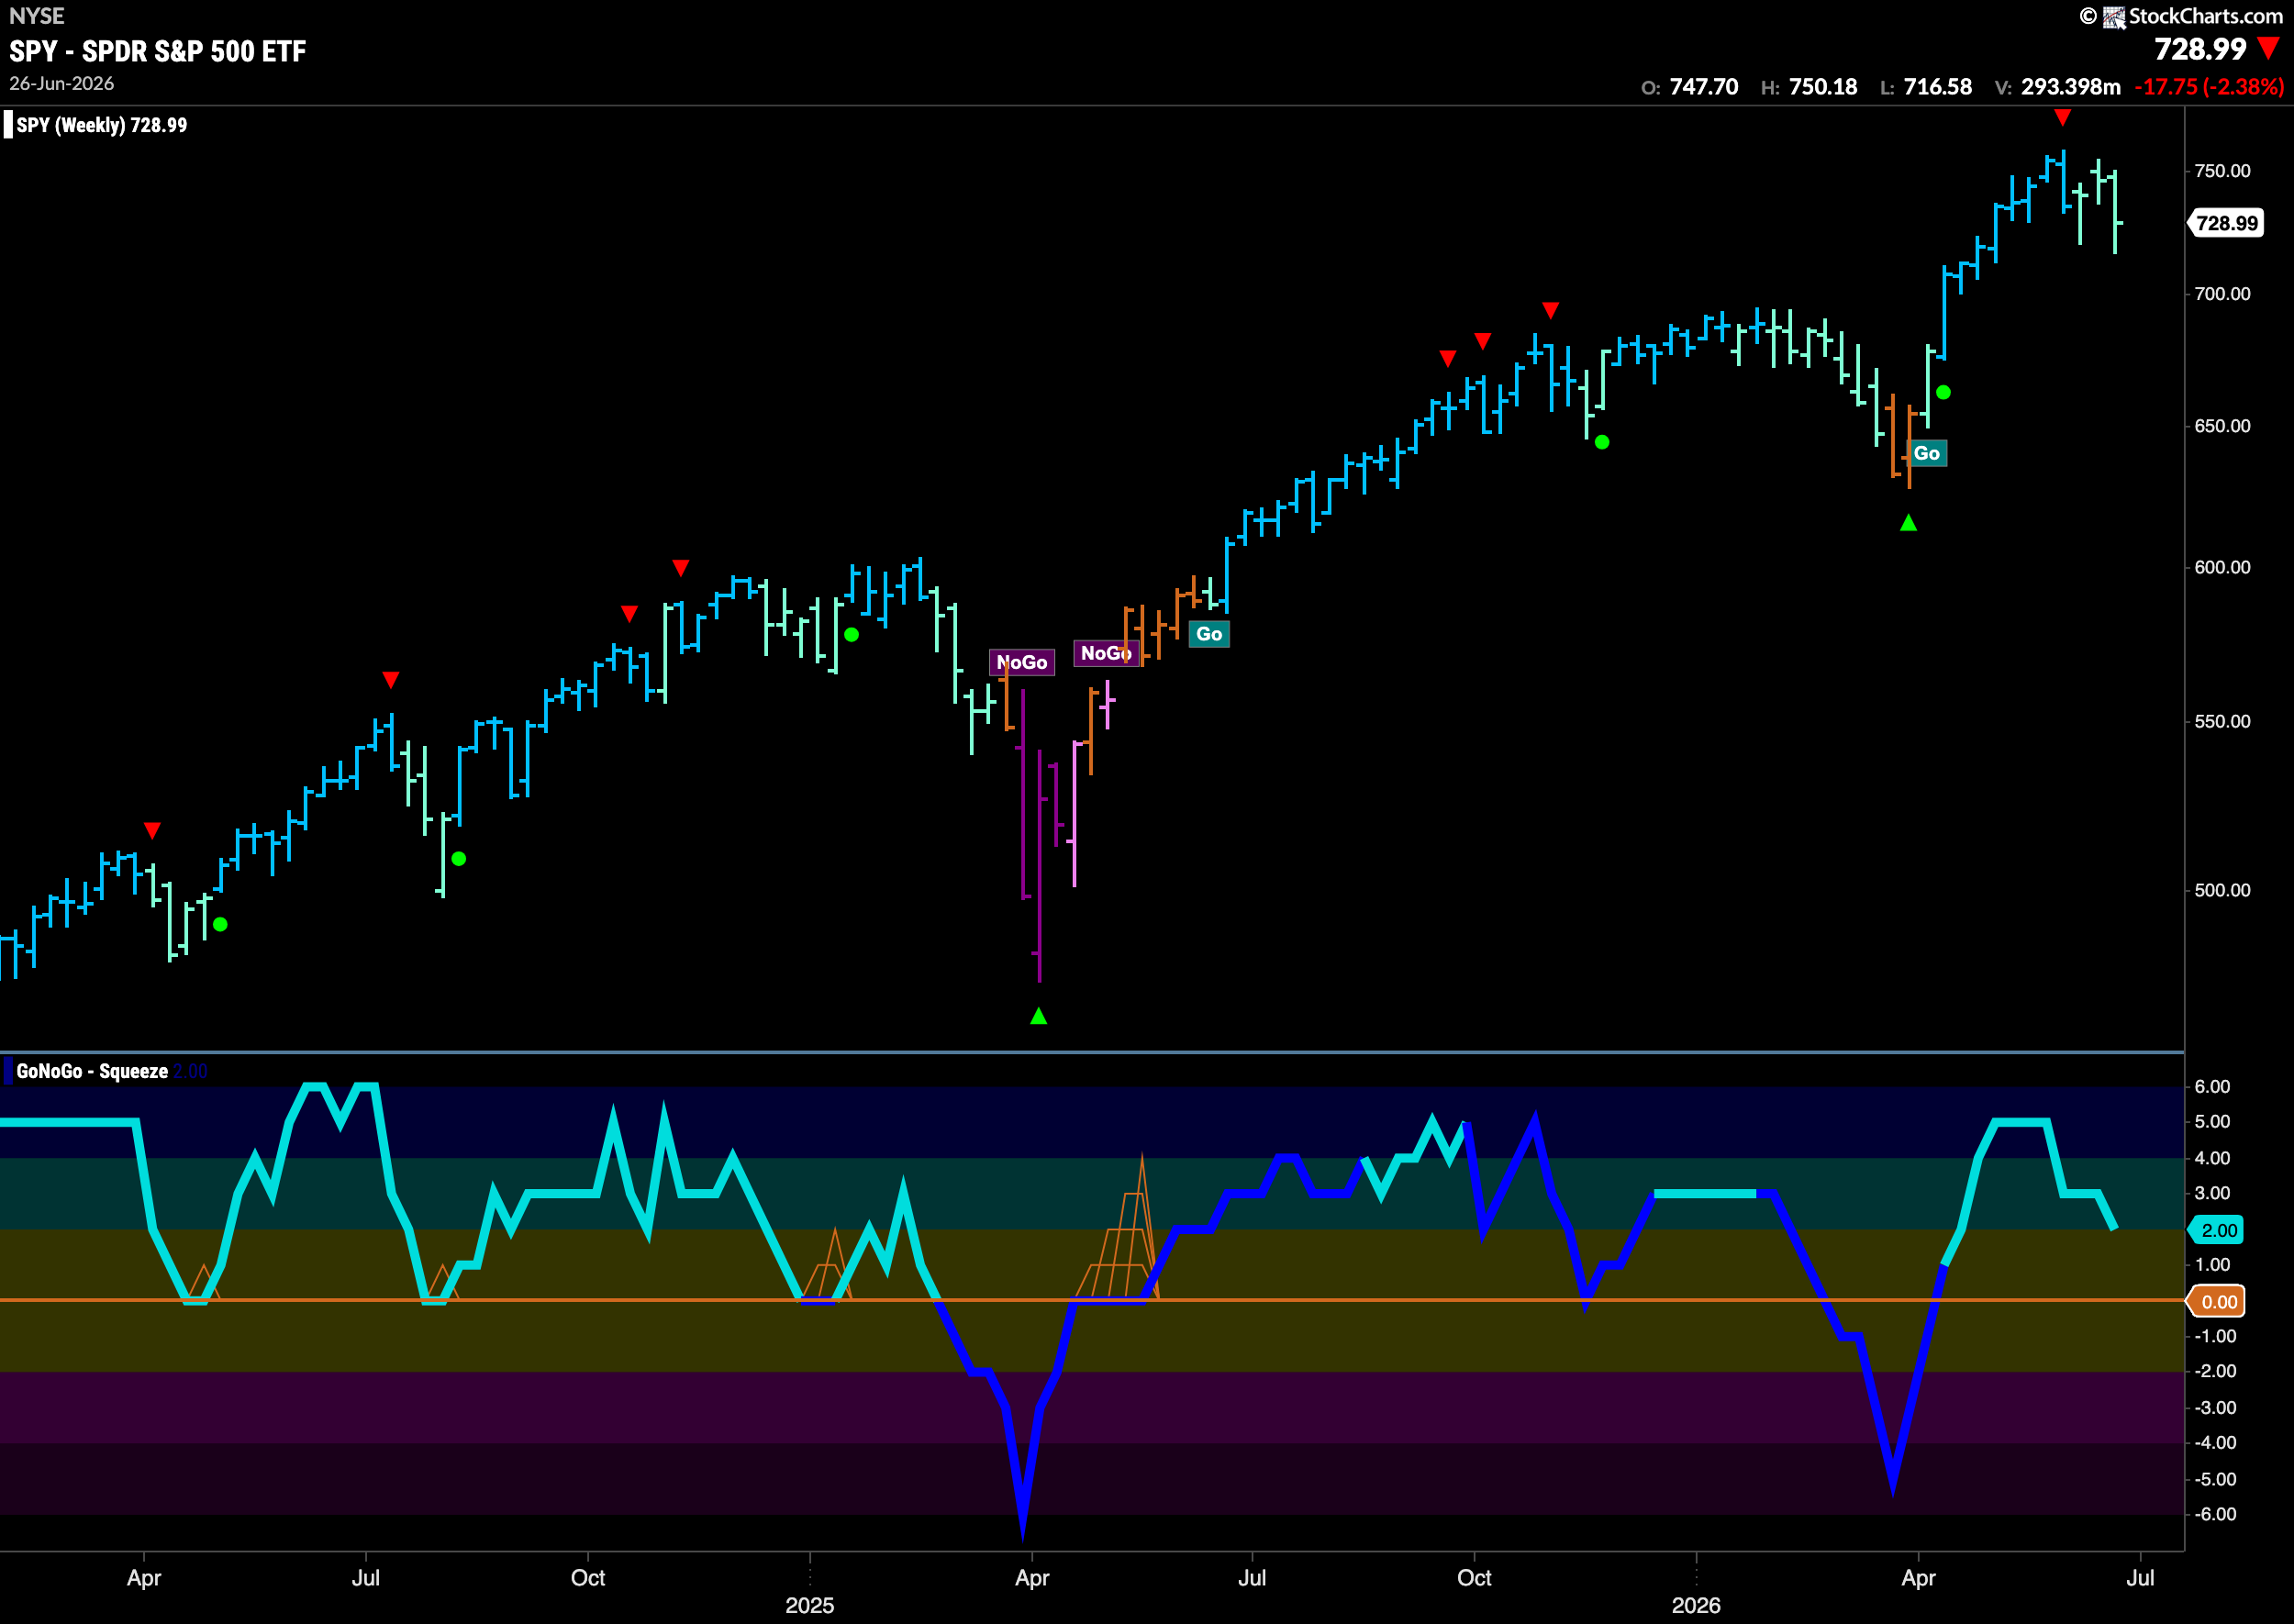
Task: Click the volume value 293.398m
Action: [x=2071, y=87]
